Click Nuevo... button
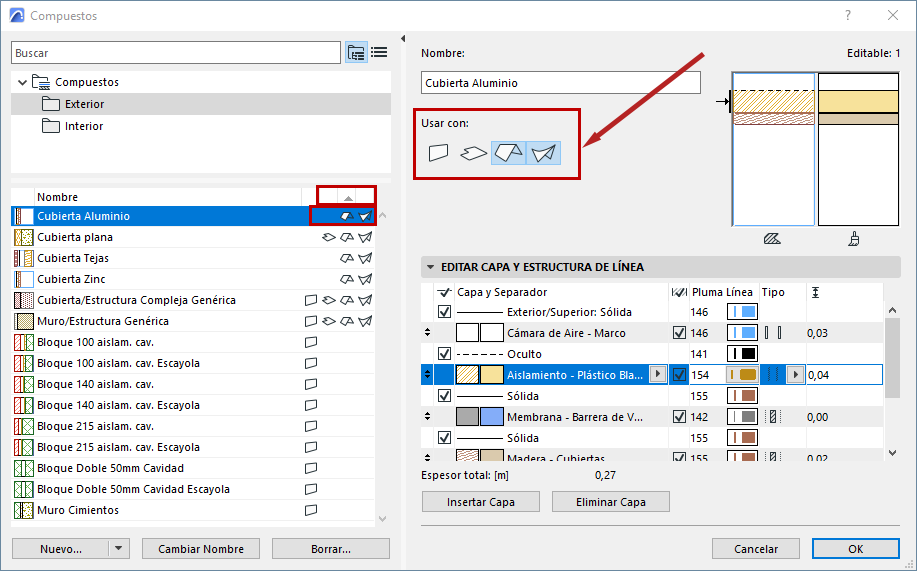This screenshot has height=571, width=917. 61,549
